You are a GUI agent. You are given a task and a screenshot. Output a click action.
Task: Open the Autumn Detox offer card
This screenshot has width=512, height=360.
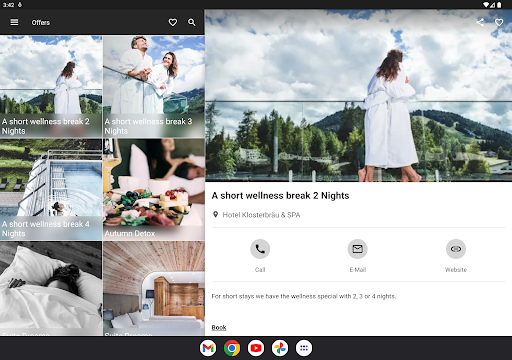[154, 189]
